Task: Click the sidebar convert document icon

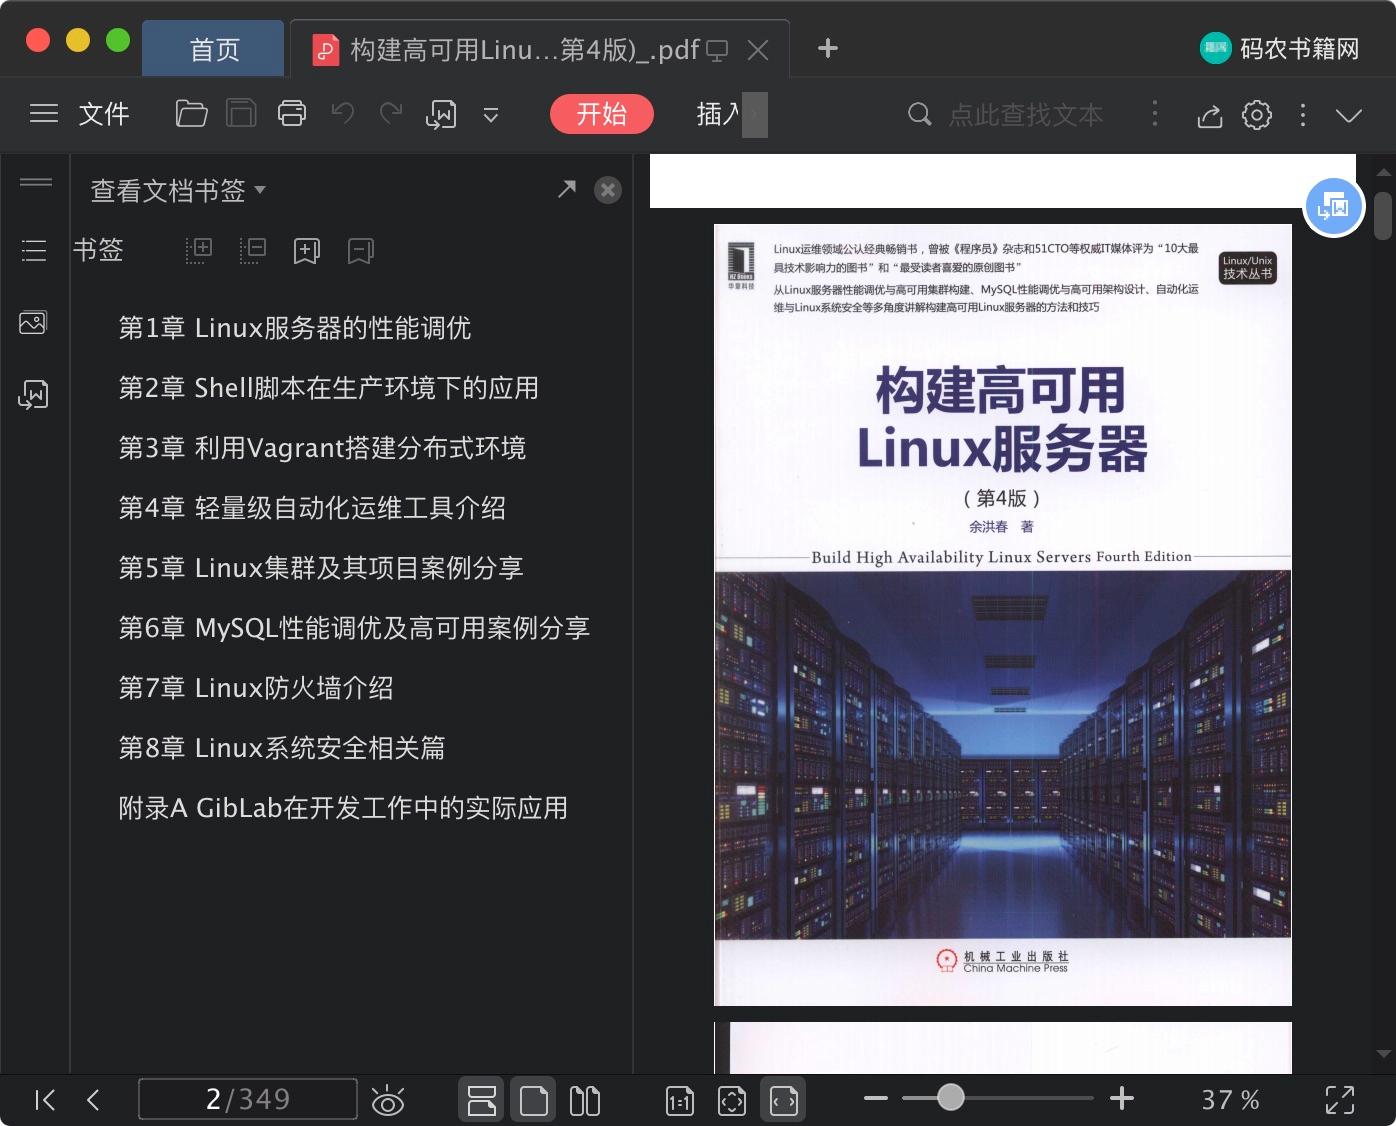Action: coord(33,395)
